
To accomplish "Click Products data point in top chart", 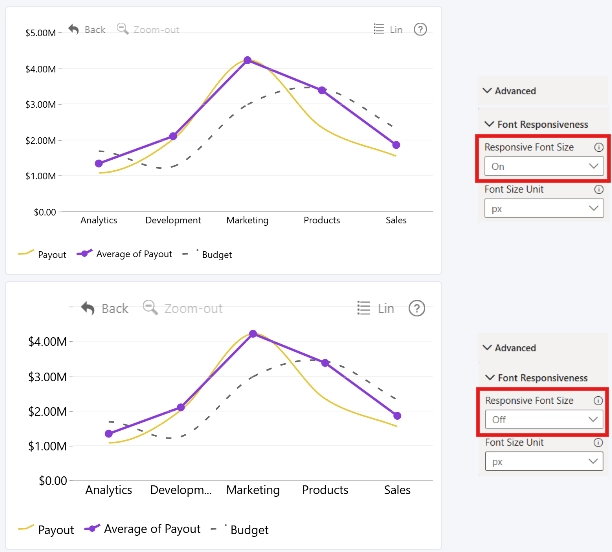I will click(x=322, y=90).
